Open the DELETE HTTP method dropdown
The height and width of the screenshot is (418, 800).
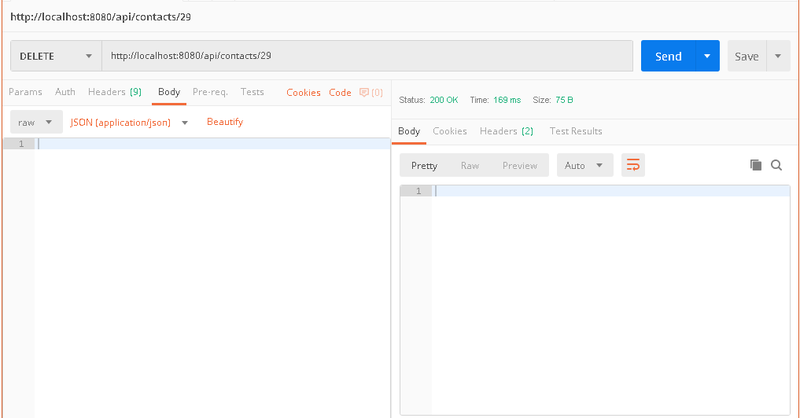click(x=56, y=56)
